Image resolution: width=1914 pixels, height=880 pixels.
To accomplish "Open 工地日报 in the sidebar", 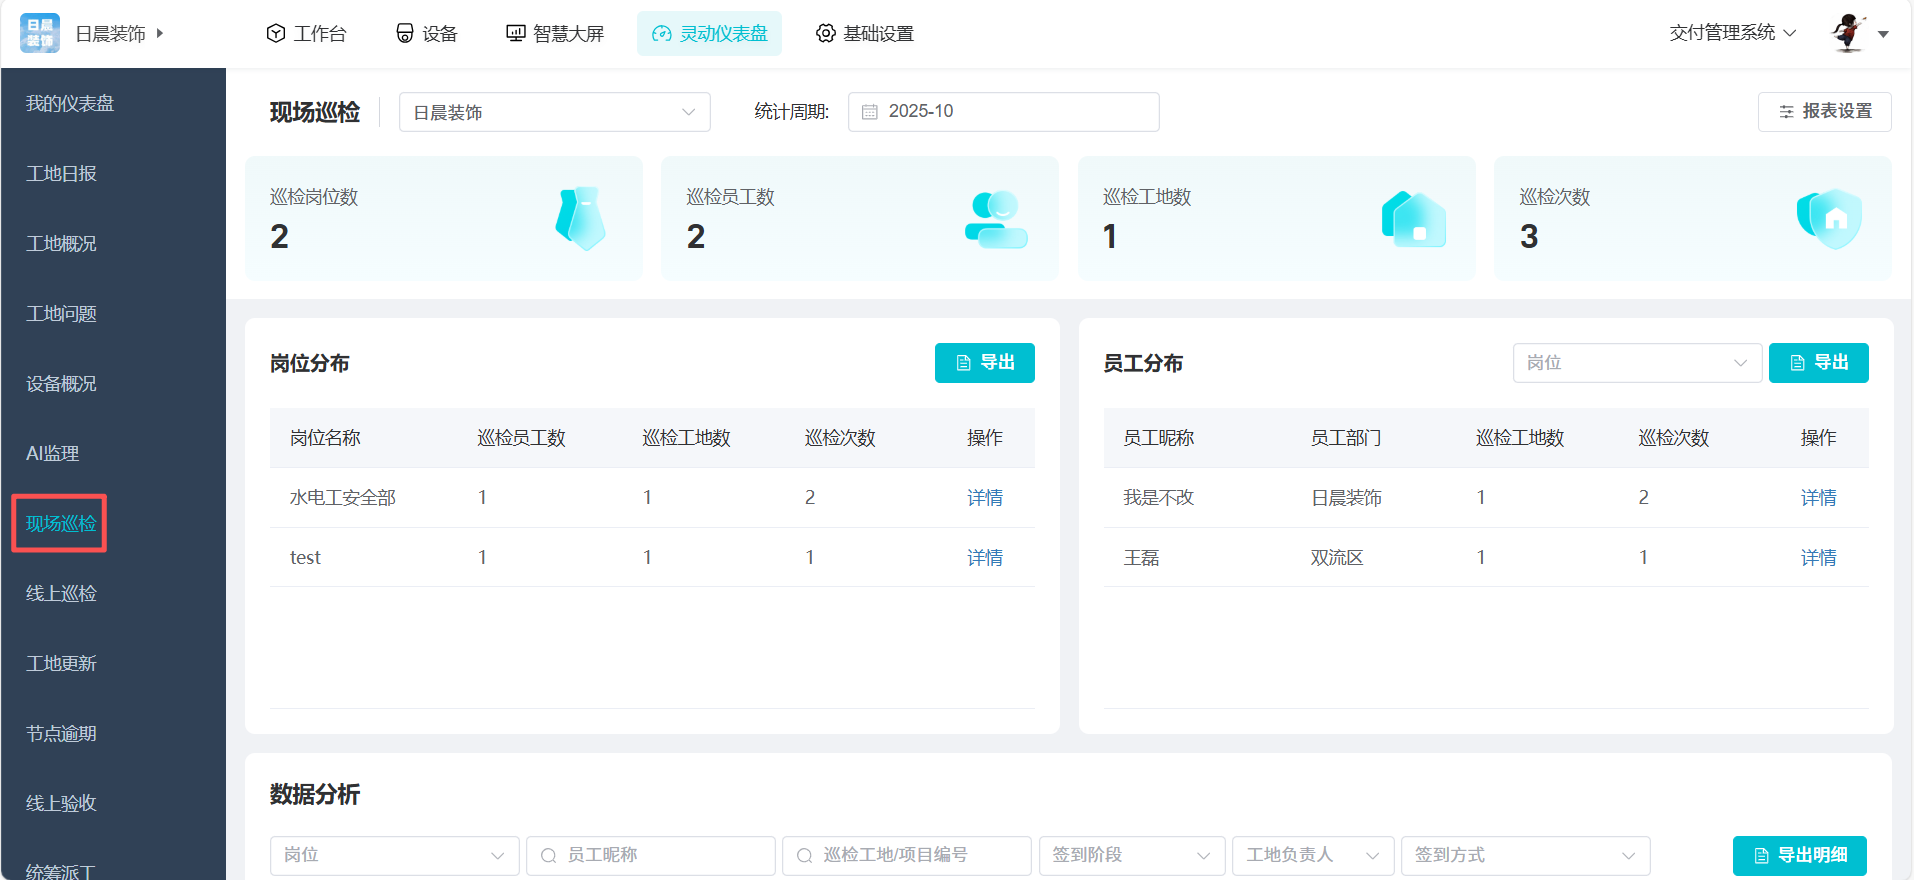I will click(61, 174).
